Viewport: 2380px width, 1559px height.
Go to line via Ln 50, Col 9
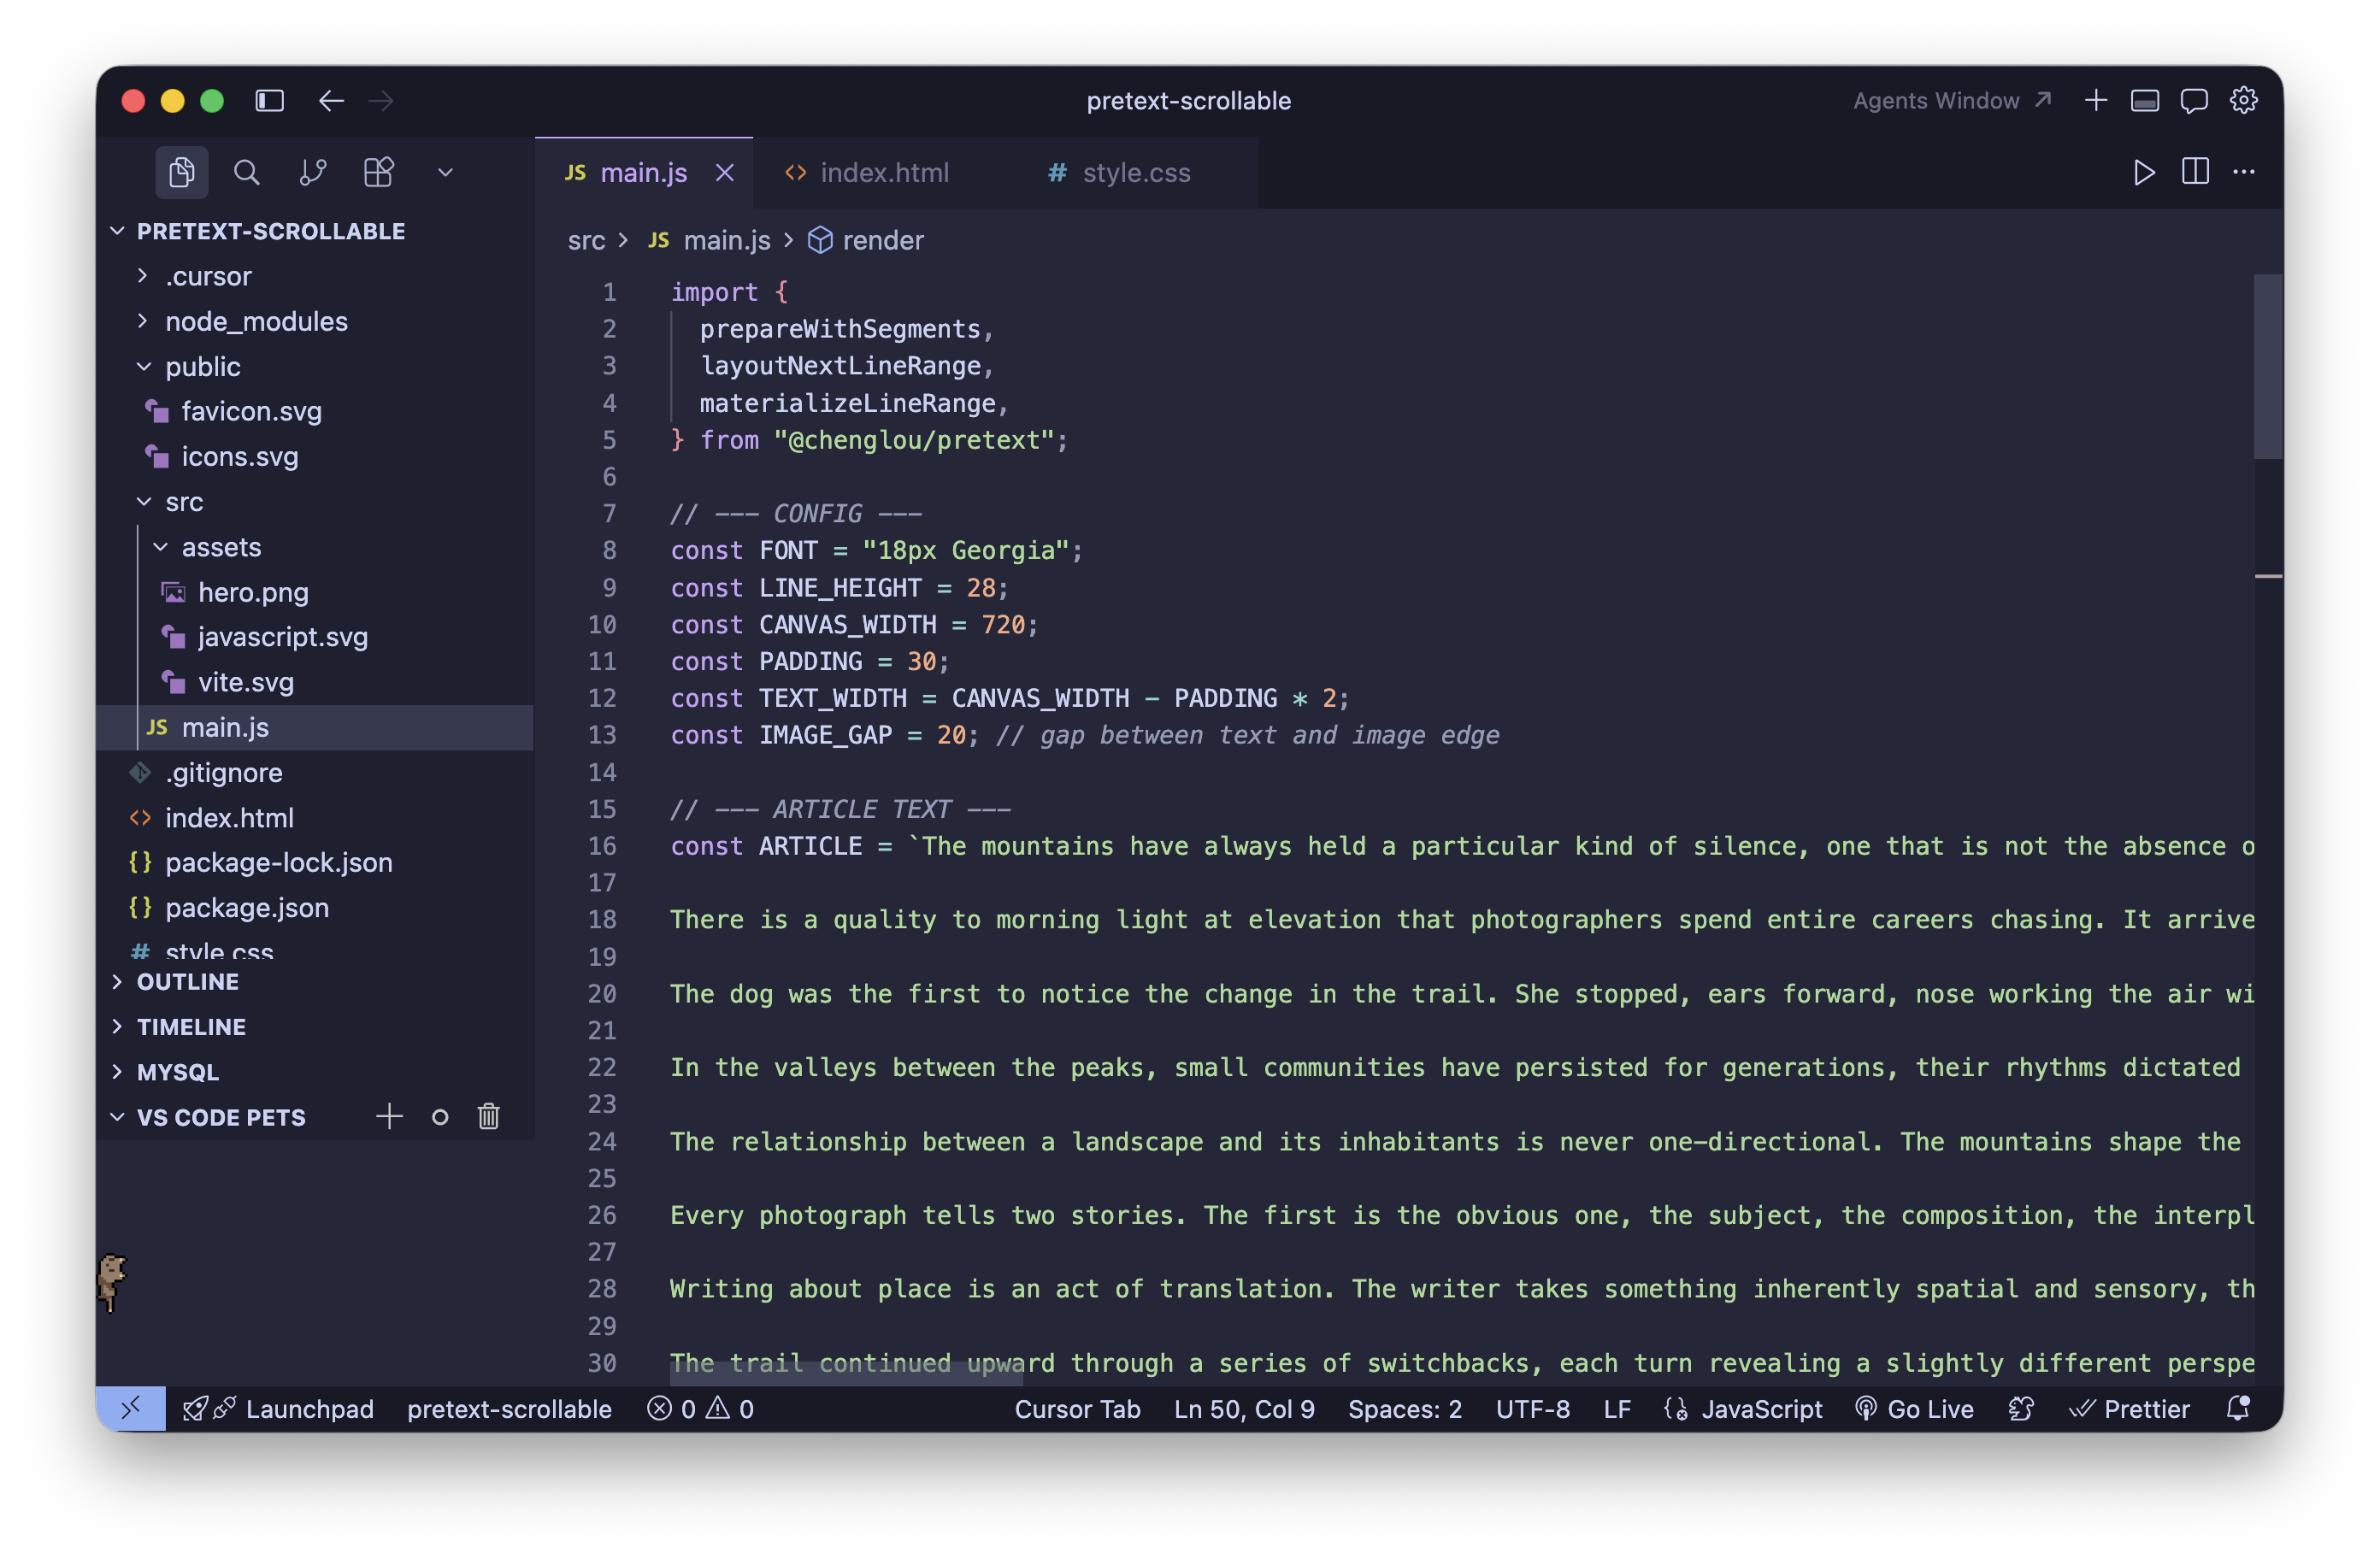1244,1409
